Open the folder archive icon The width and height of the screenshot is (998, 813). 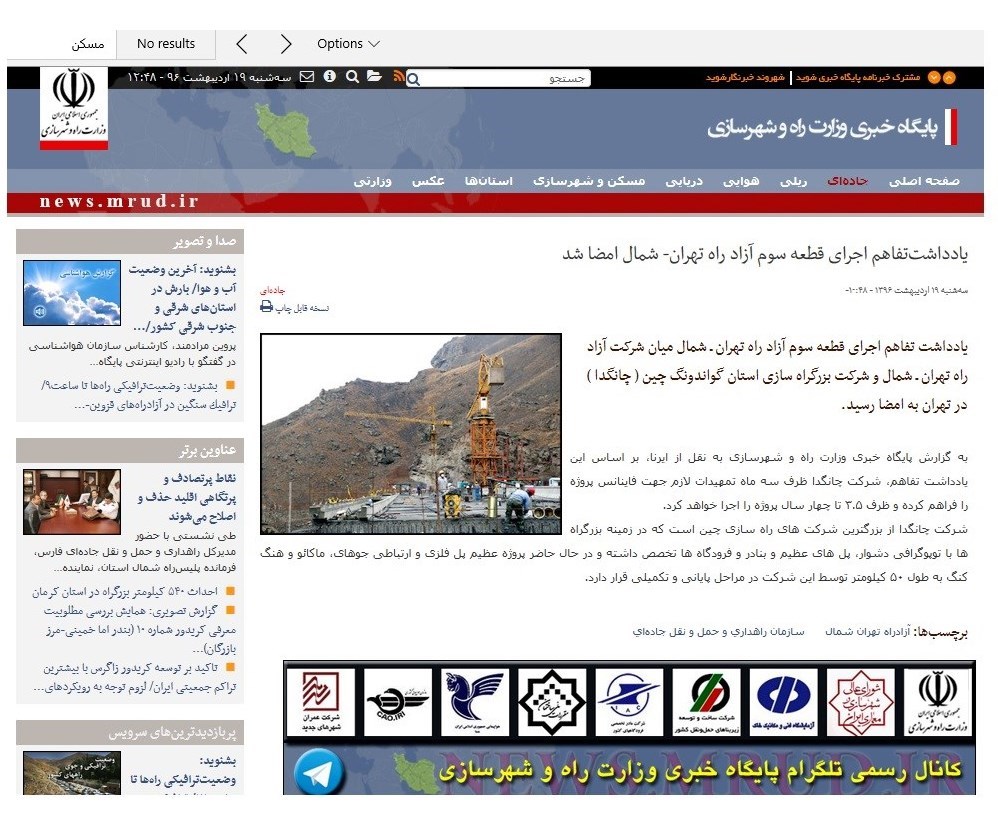tap(374, 77)
